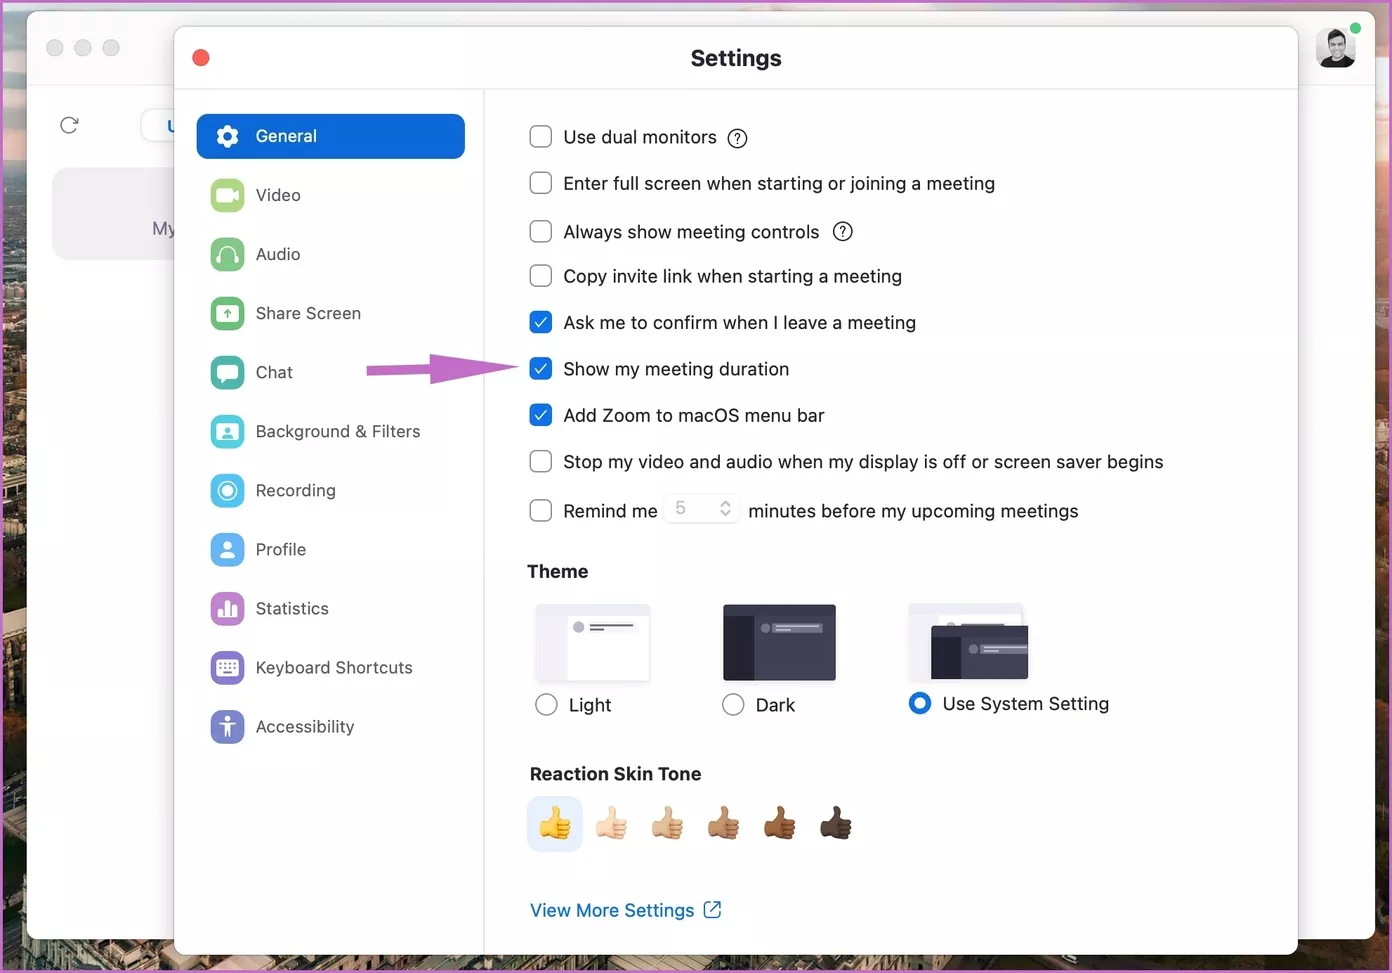Click the Keyboard Shortcuts icon
The width and height of the screenshot is (1392, 973).
227,667
